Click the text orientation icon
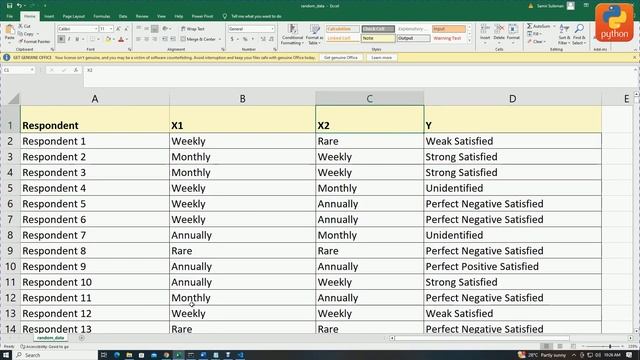640x360 pixels. point(166,29)
